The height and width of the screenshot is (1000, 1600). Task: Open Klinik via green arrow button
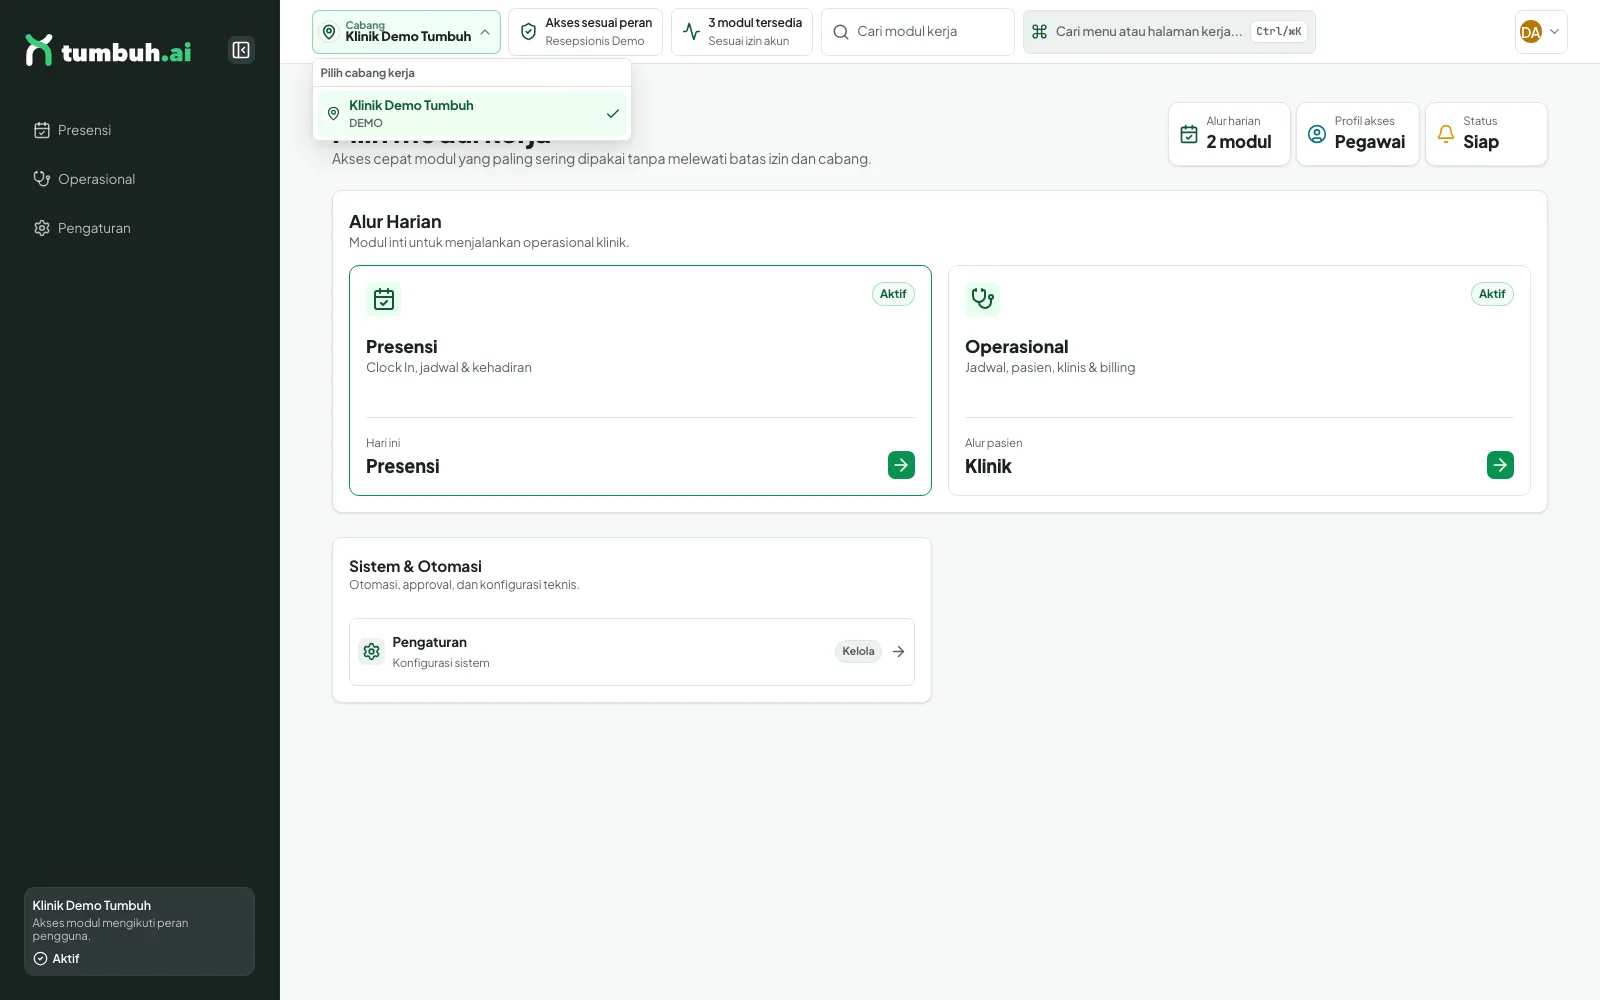point(1500,465)
